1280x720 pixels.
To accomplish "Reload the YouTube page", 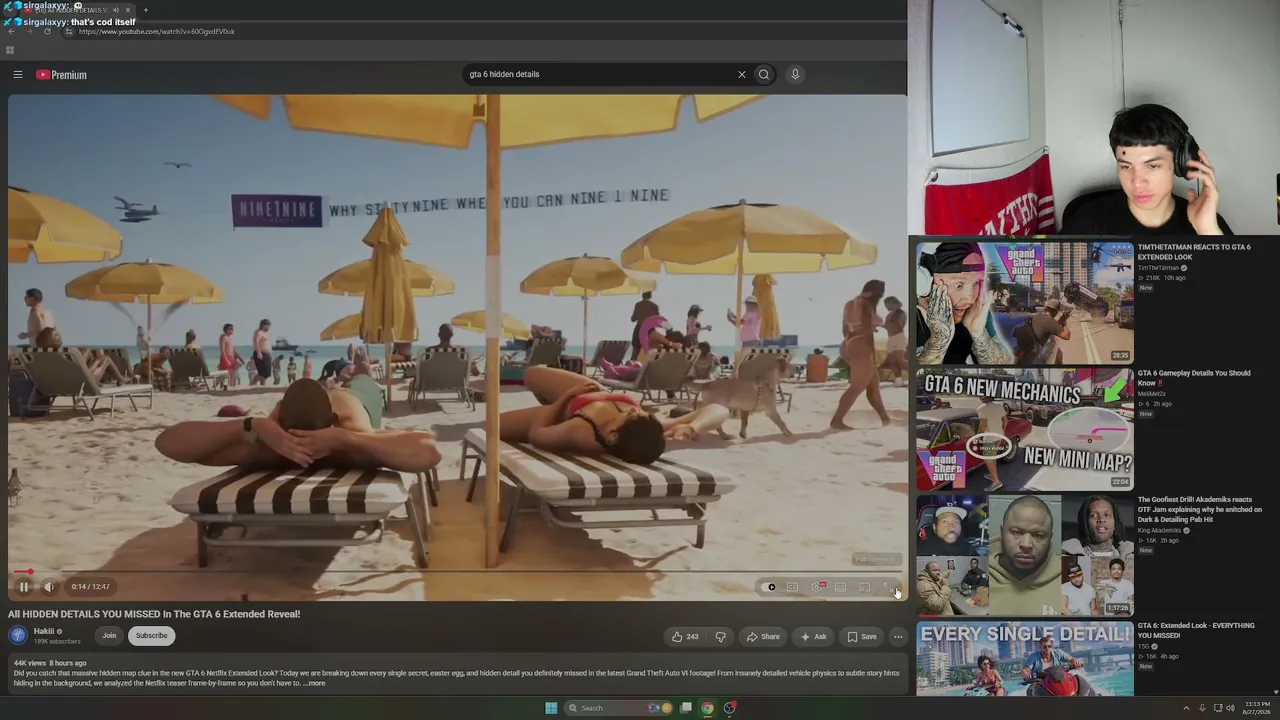I will [47, 32].
